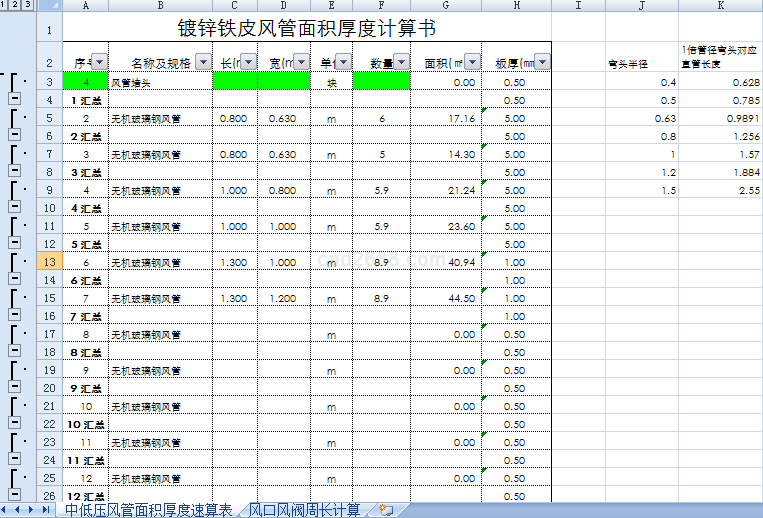Image resolution: width=763 pixels, height=518 pixels.
Task: Open the 名称及规格 filter dropdown
Action: point(203,62)
